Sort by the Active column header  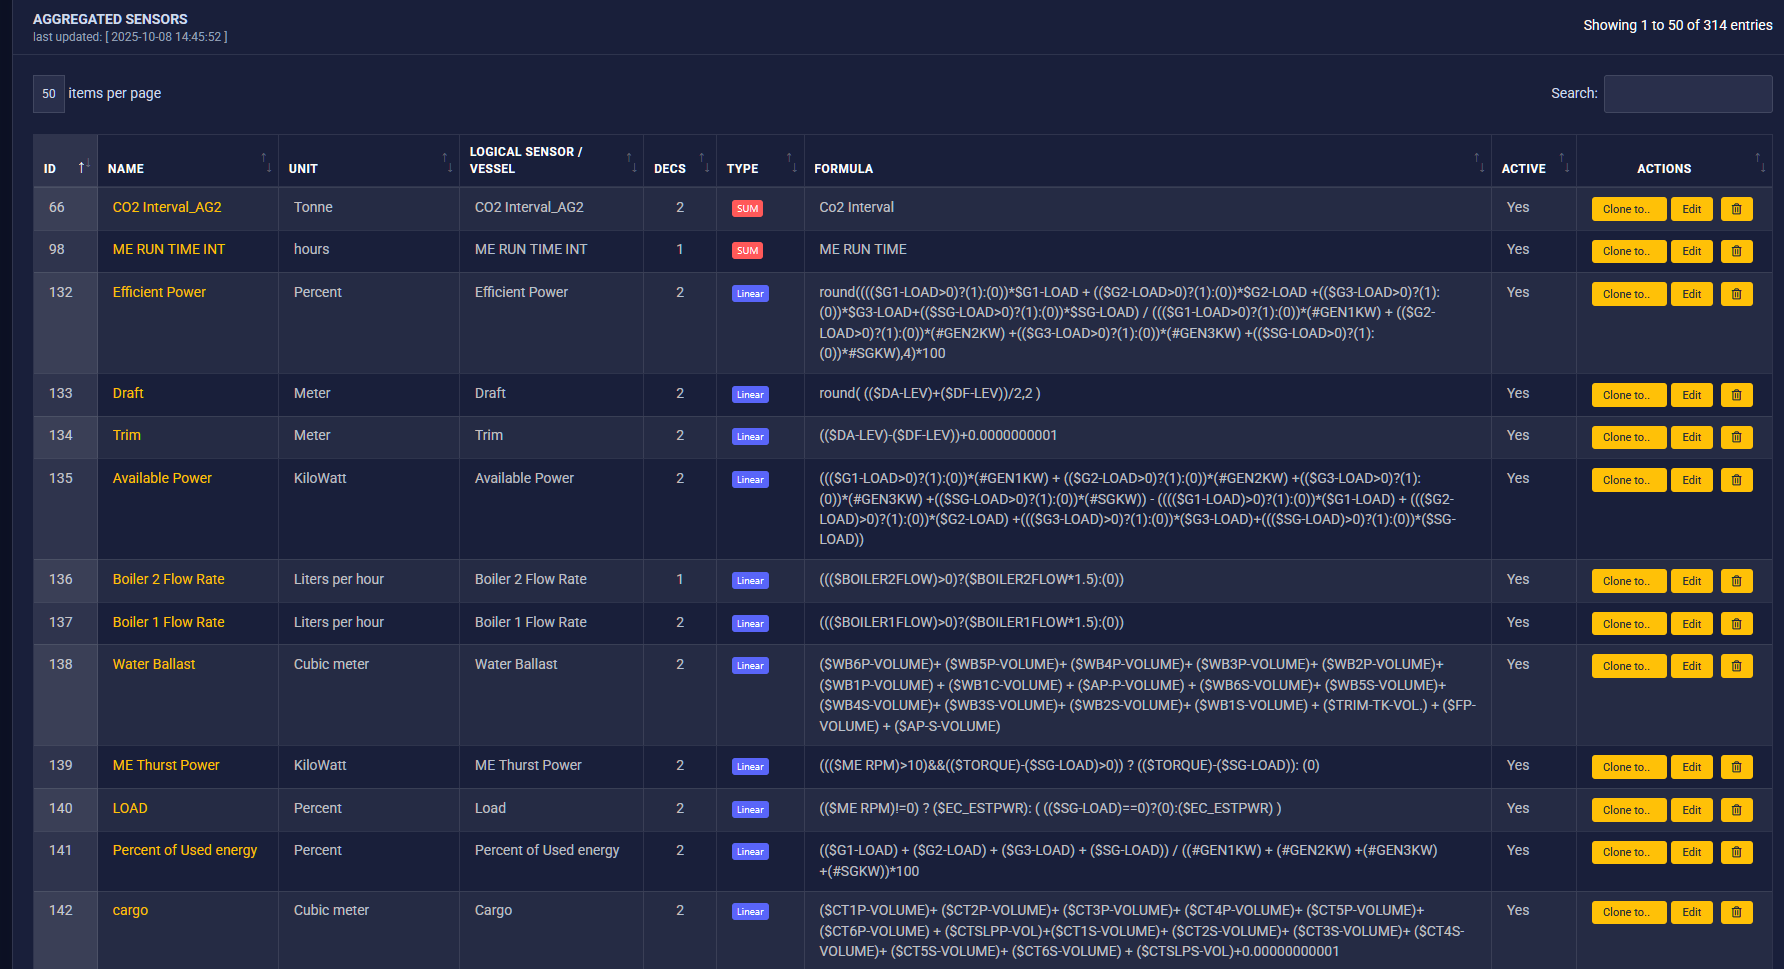(x=1523, y=169)
